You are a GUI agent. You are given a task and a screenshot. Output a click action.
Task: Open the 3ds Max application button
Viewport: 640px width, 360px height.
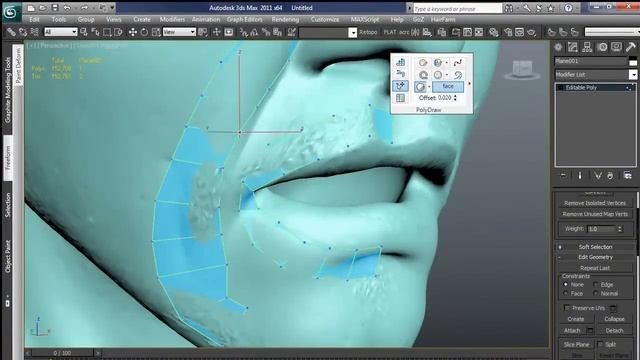coord(11,12)
